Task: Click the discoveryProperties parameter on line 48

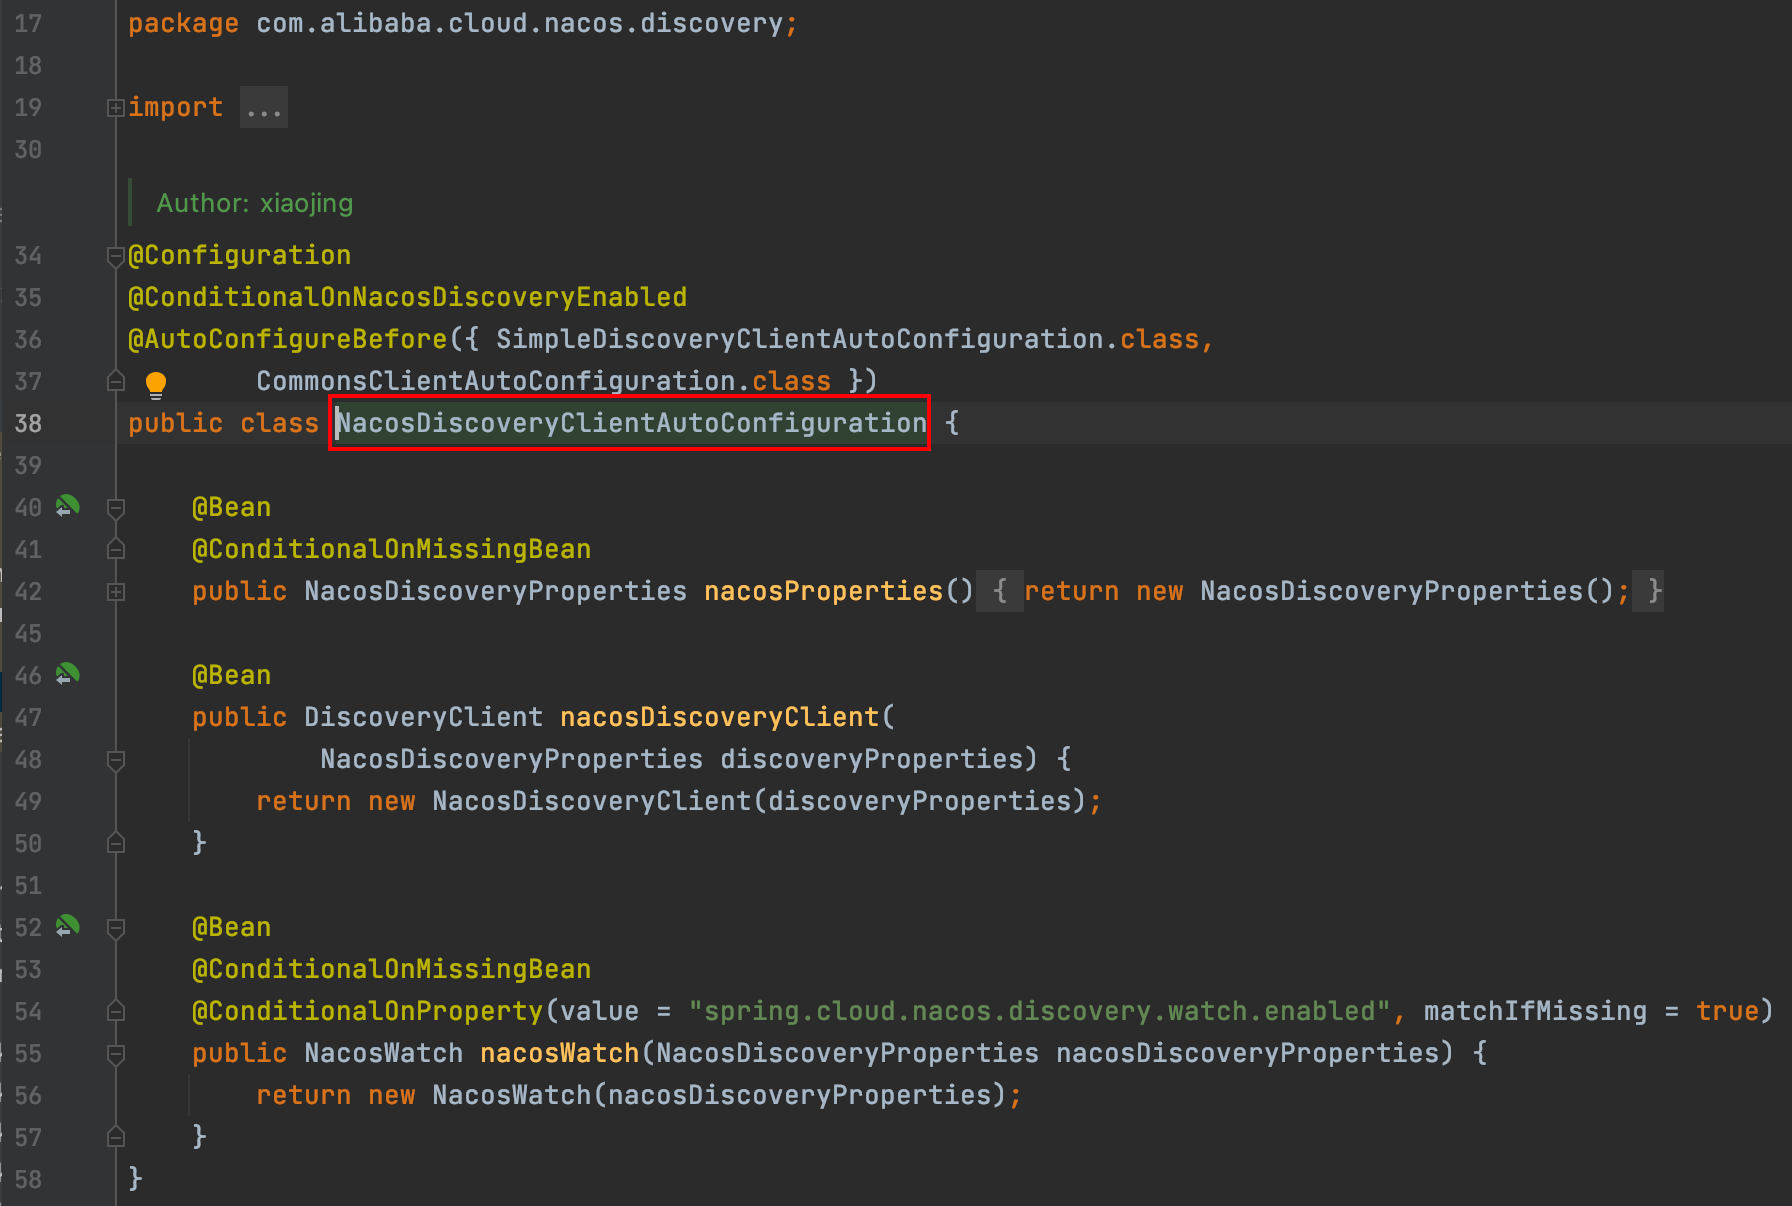Action: [x=872, y=759]
